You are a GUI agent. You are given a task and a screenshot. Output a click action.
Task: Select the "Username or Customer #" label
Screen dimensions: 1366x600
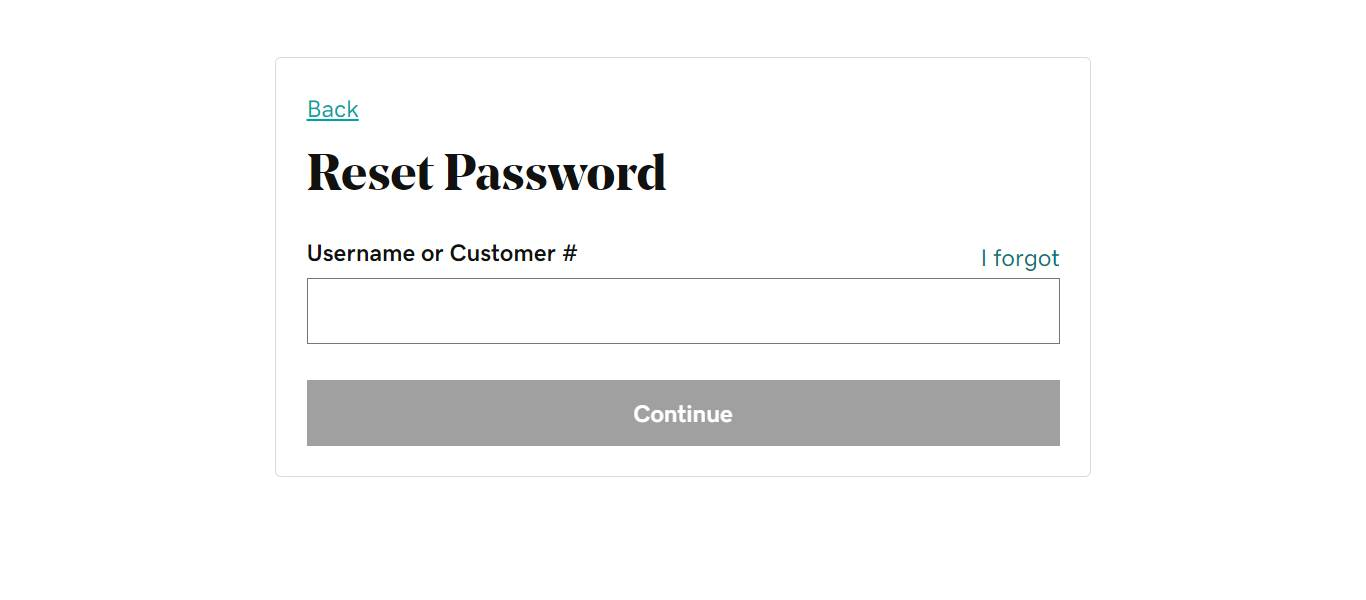click(x=442, y=253)
